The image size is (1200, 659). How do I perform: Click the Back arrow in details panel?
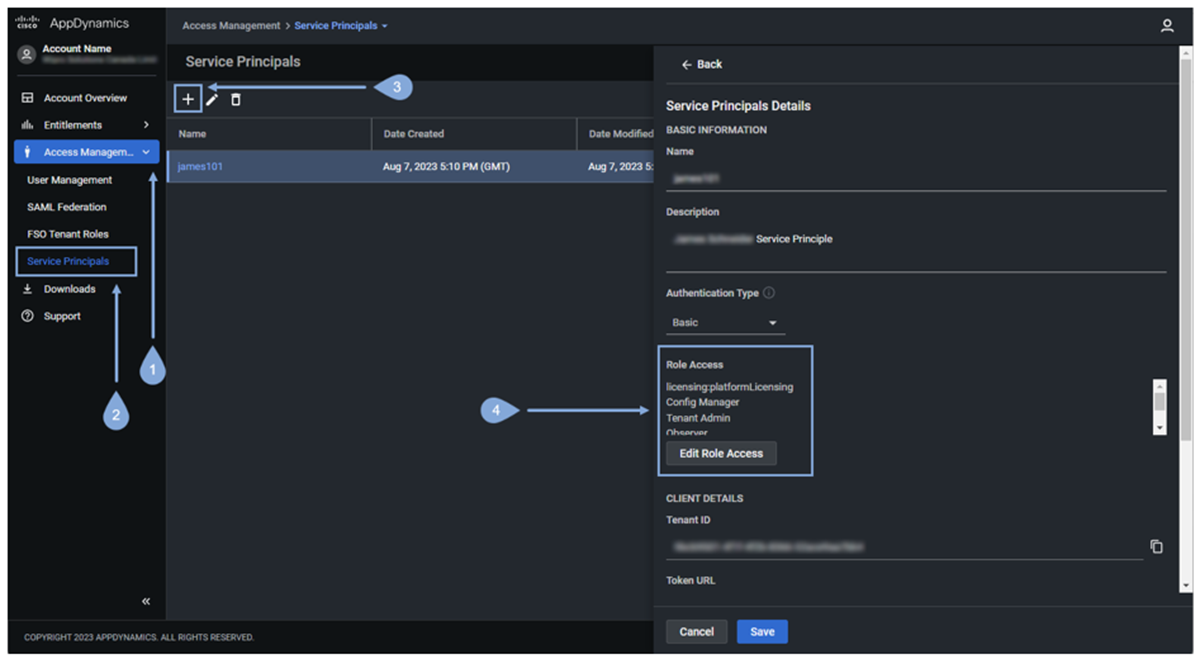click(700, 64)
